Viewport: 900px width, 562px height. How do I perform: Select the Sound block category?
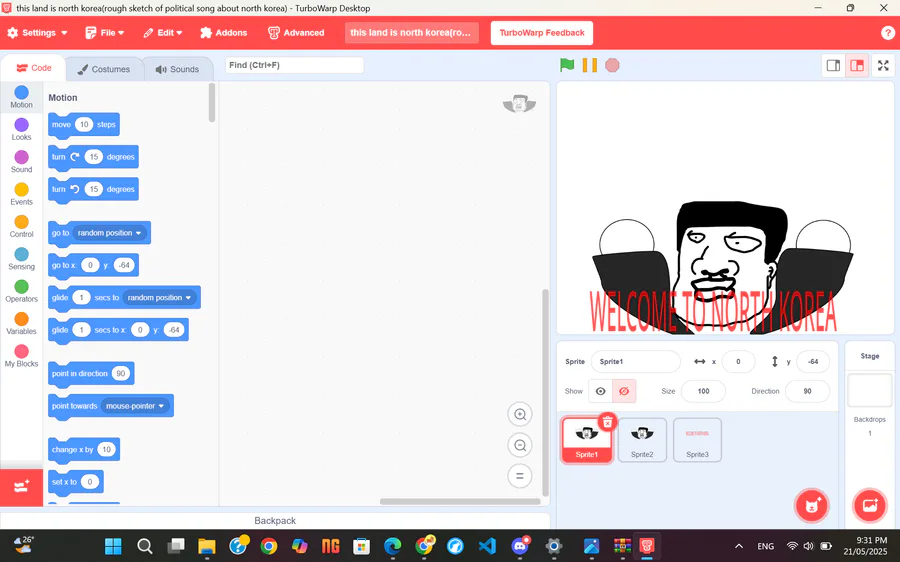pos(21,161)
